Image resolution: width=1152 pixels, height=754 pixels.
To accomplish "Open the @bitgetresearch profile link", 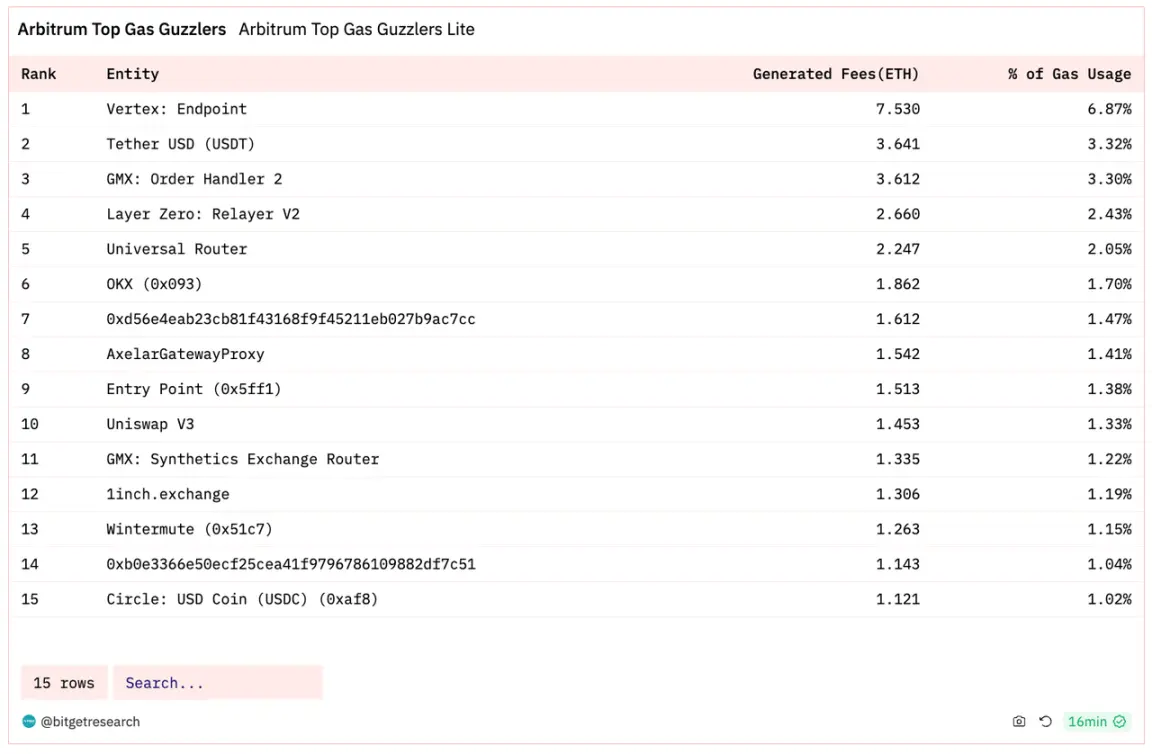I will (x=90, y=721).
